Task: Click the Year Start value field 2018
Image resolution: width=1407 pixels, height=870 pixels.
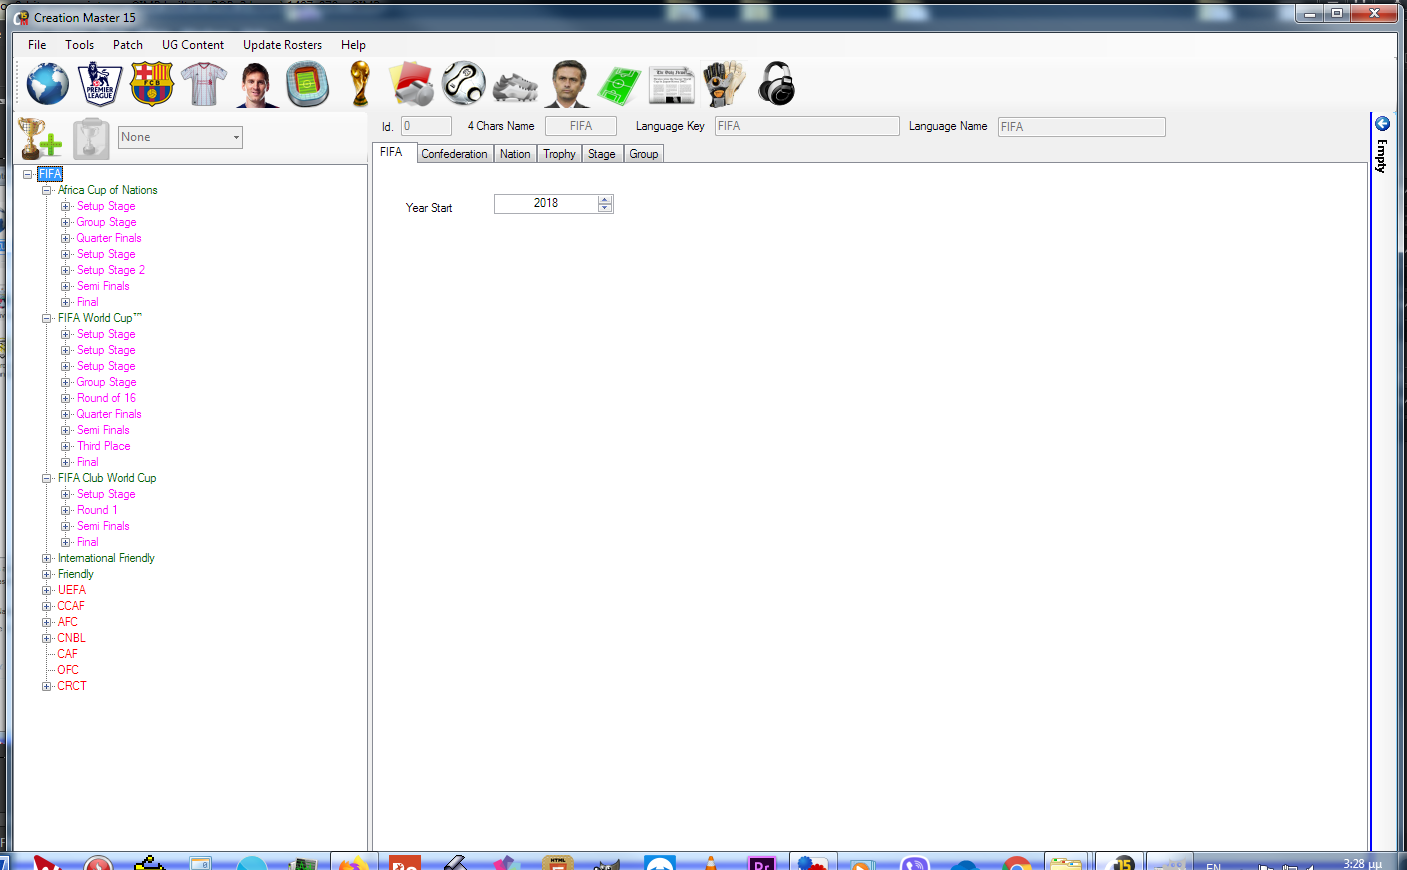Action: pos(546,203)
